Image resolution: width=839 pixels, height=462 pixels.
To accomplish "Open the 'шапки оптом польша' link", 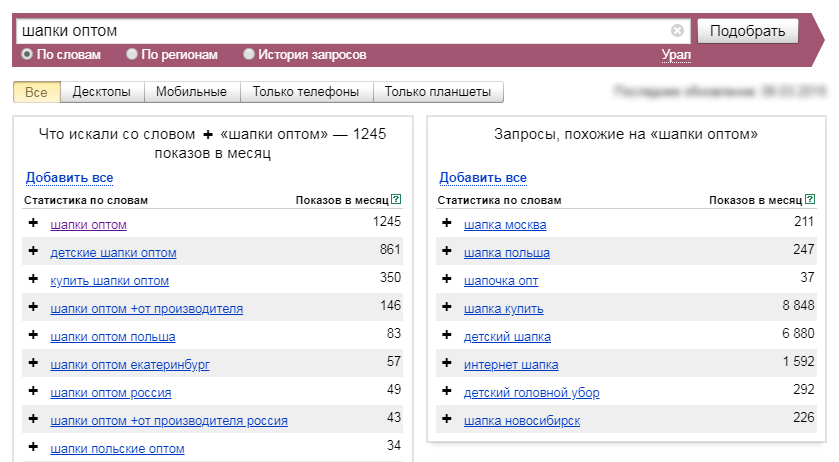I will [x=113, y=337].
